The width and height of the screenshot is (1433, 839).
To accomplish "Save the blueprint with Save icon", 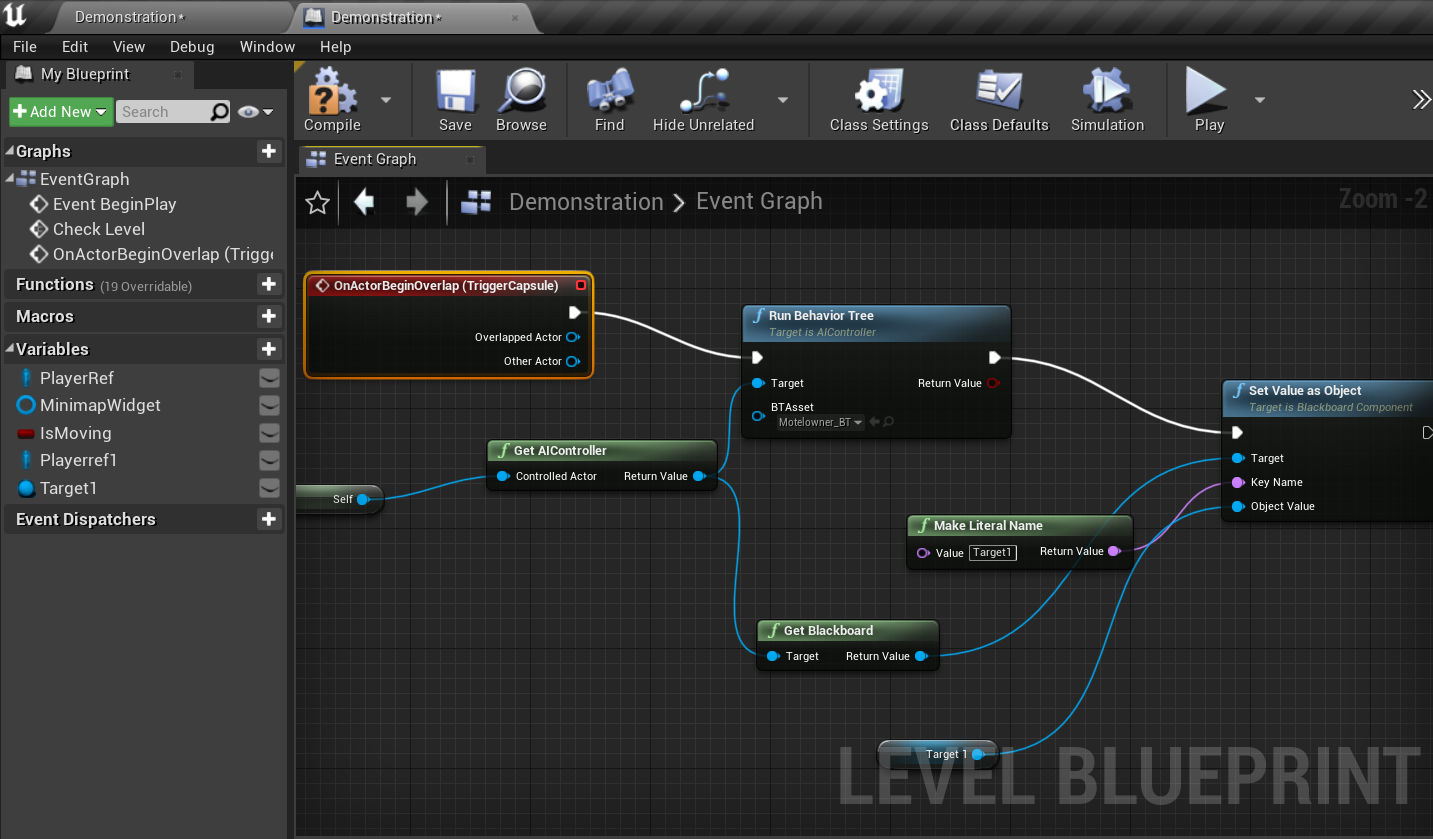I will 455,100.
